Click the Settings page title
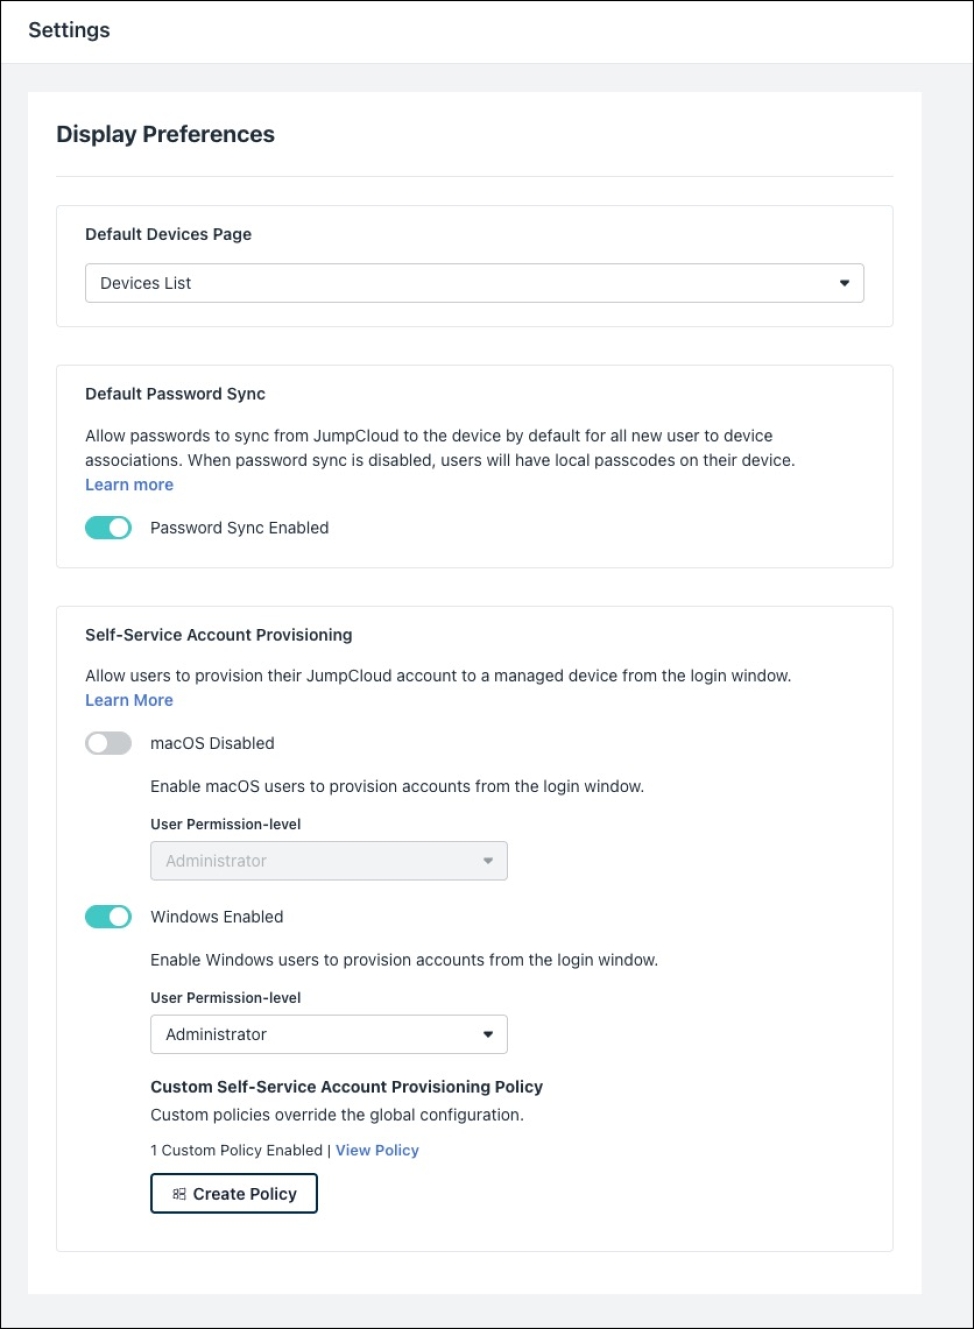 click(69, 30)
